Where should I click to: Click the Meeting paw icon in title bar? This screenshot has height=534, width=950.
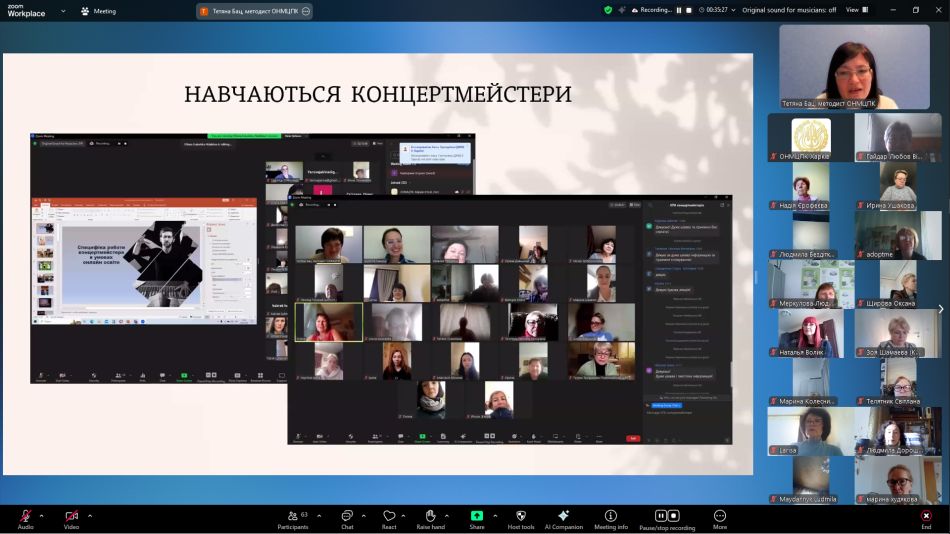pyautogui.click(x=85, y=11)
